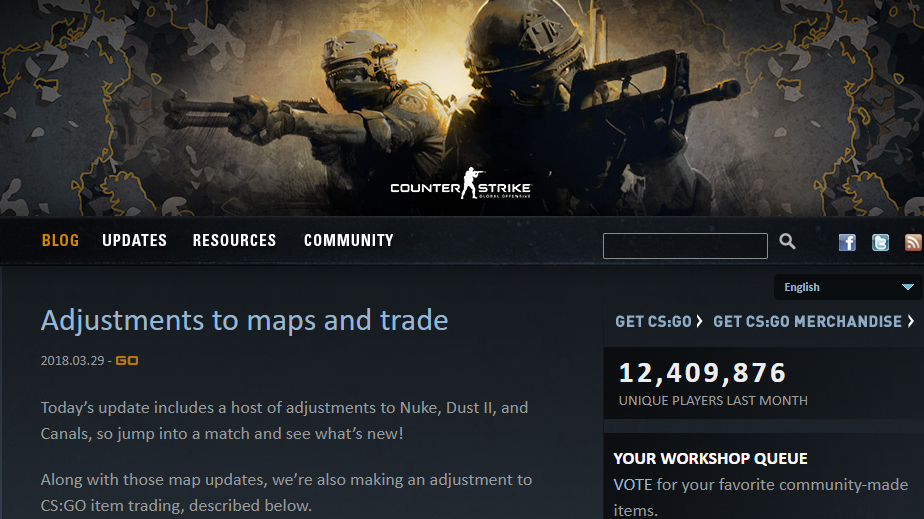The width and height of the screenshot is (924, 519).
Task: Click the orange GO tag icon
Action: pyautogui.click(x=127, y=361)
